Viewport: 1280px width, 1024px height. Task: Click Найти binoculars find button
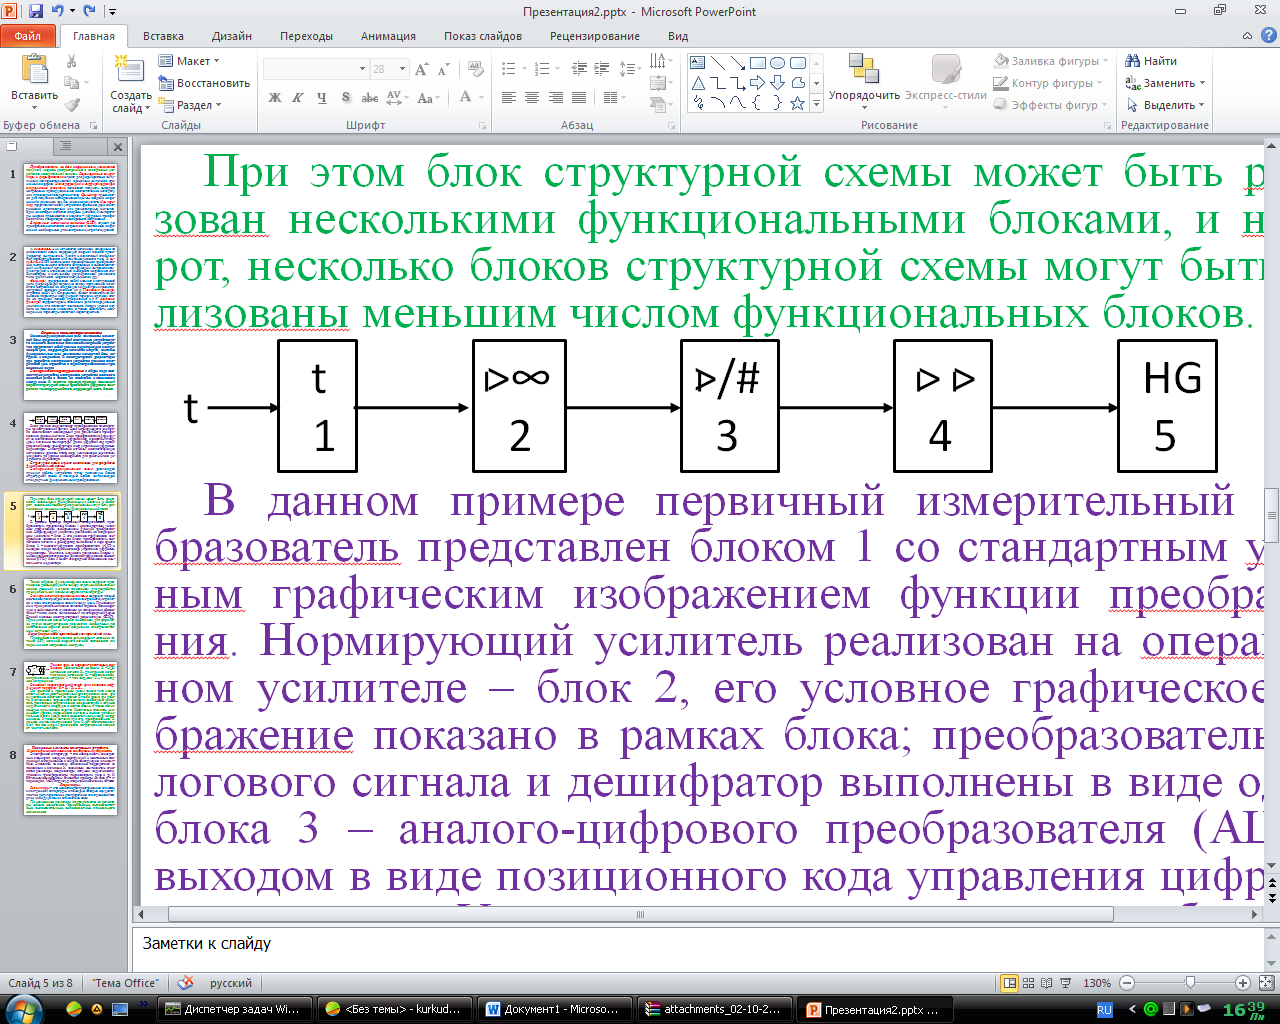point(1151,61)
